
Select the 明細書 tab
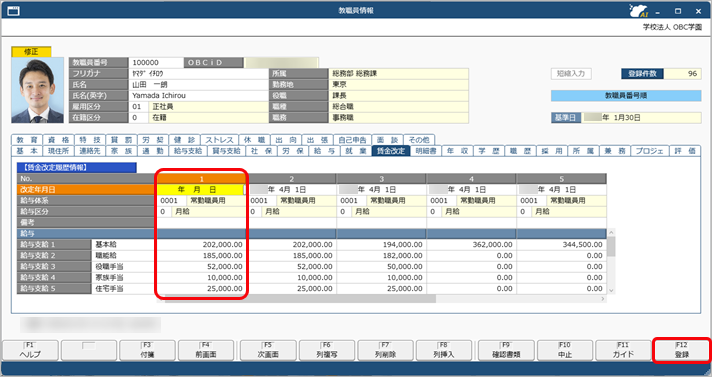pyautogui.click(x=426, y=151)
